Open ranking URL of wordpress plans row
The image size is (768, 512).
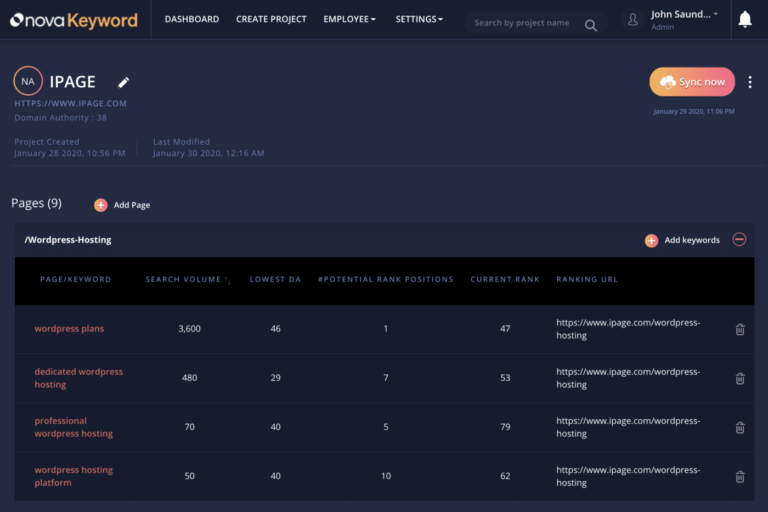coord(628,329)
